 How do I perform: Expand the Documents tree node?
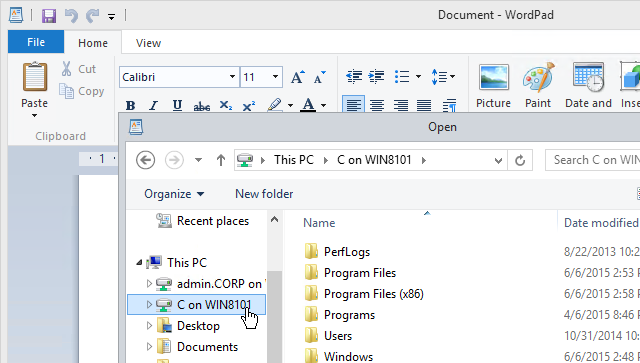tap(149, 347)
